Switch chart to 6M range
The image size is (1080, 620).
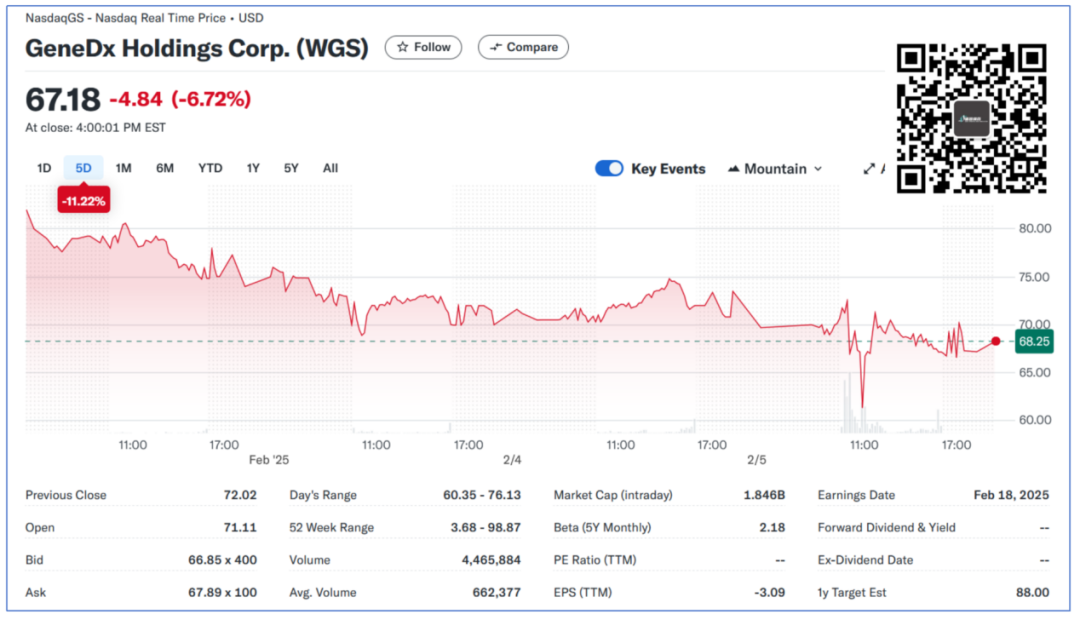click(x=165, y=168)
